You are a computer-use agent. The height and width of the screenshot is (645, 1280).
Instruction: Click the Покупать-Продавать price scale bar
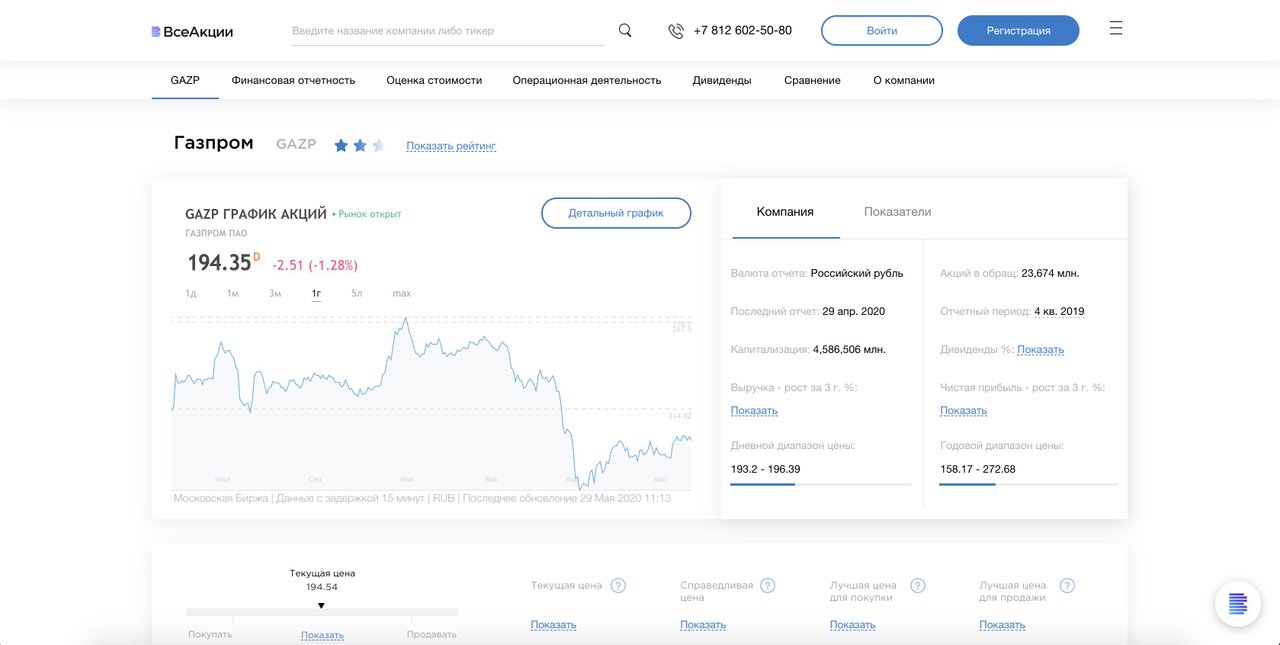(x=322, y=612)
